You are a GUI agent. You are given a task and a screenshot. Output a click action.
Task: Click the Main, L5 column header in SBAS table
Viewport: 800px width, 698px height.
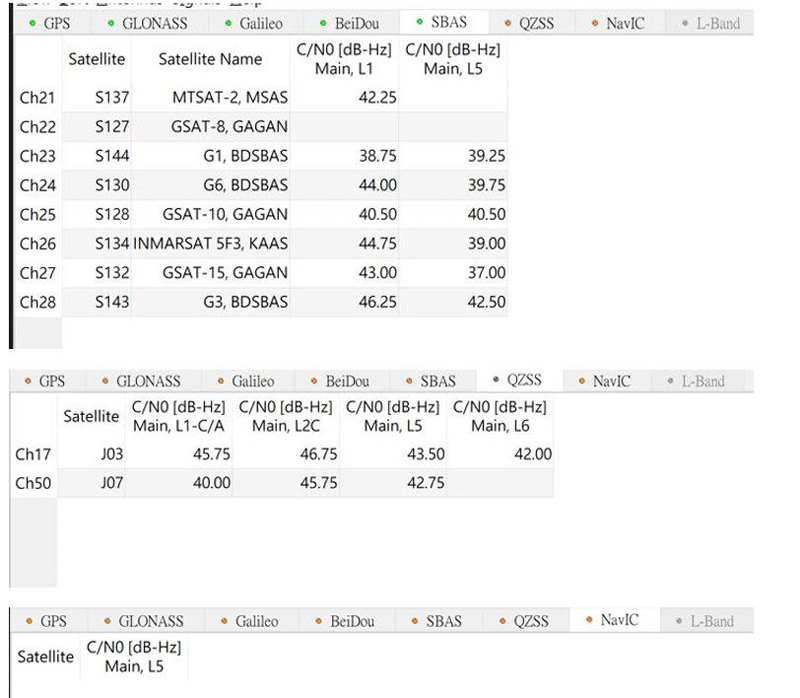453,59
